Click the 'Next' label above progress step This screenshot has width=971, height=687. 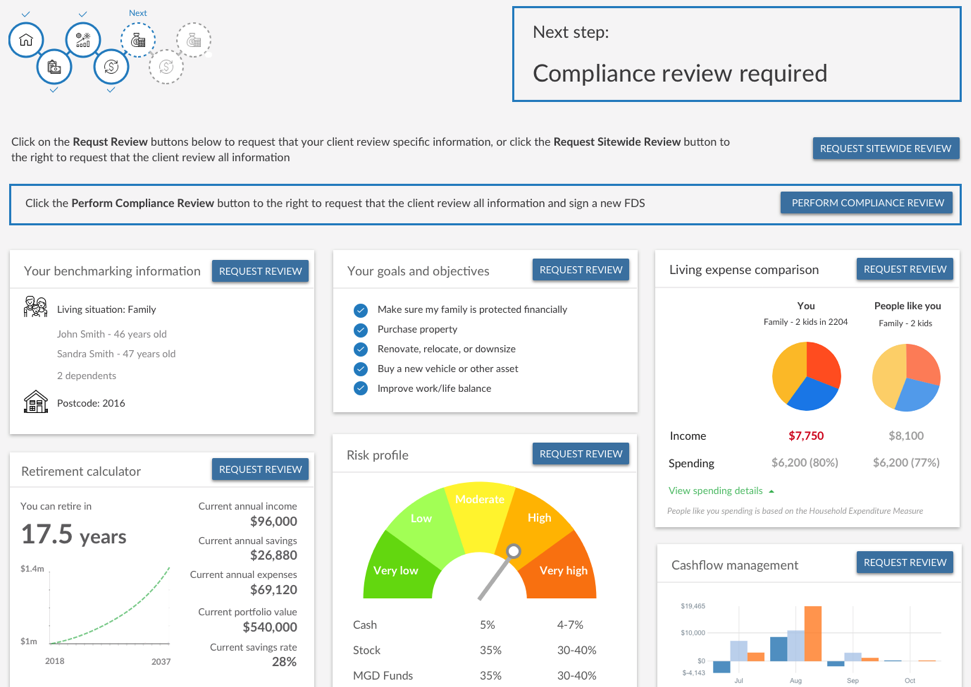coord(137,13)
